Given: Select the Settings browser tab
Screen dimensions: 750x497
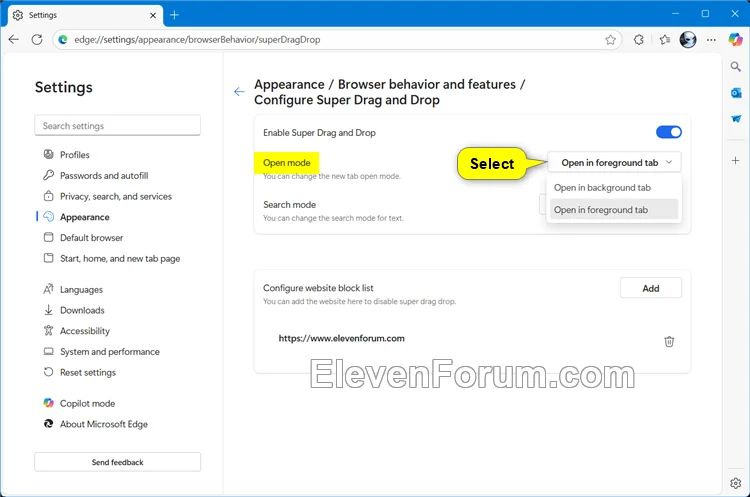Looking at the screenshot, I should [85, 15].
